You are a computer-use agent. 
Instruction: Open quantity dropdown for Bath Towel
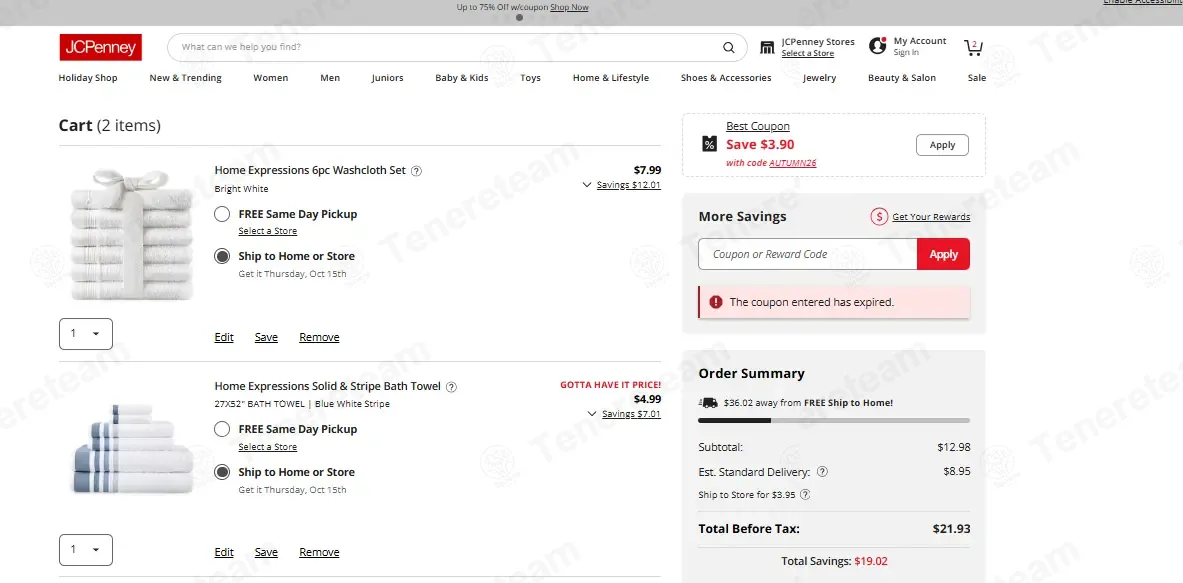pos(86,550)
